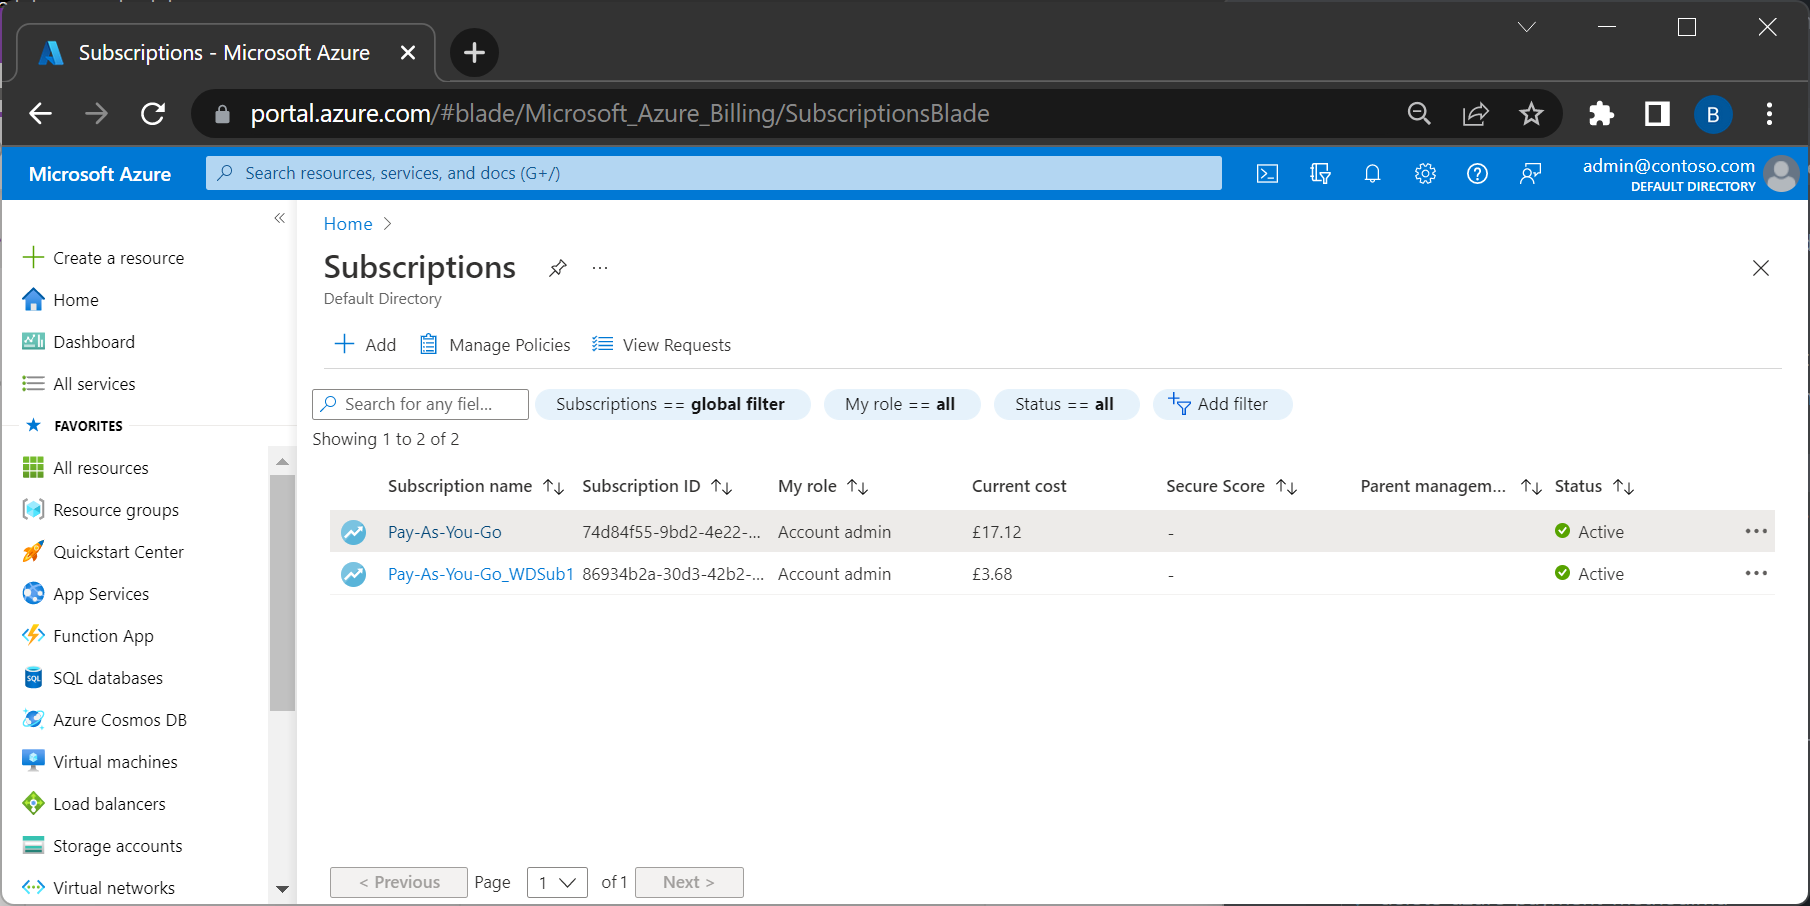
Task: Collapse the left sidebar menu
Action: pyautogui.click(x=280, y=218)
